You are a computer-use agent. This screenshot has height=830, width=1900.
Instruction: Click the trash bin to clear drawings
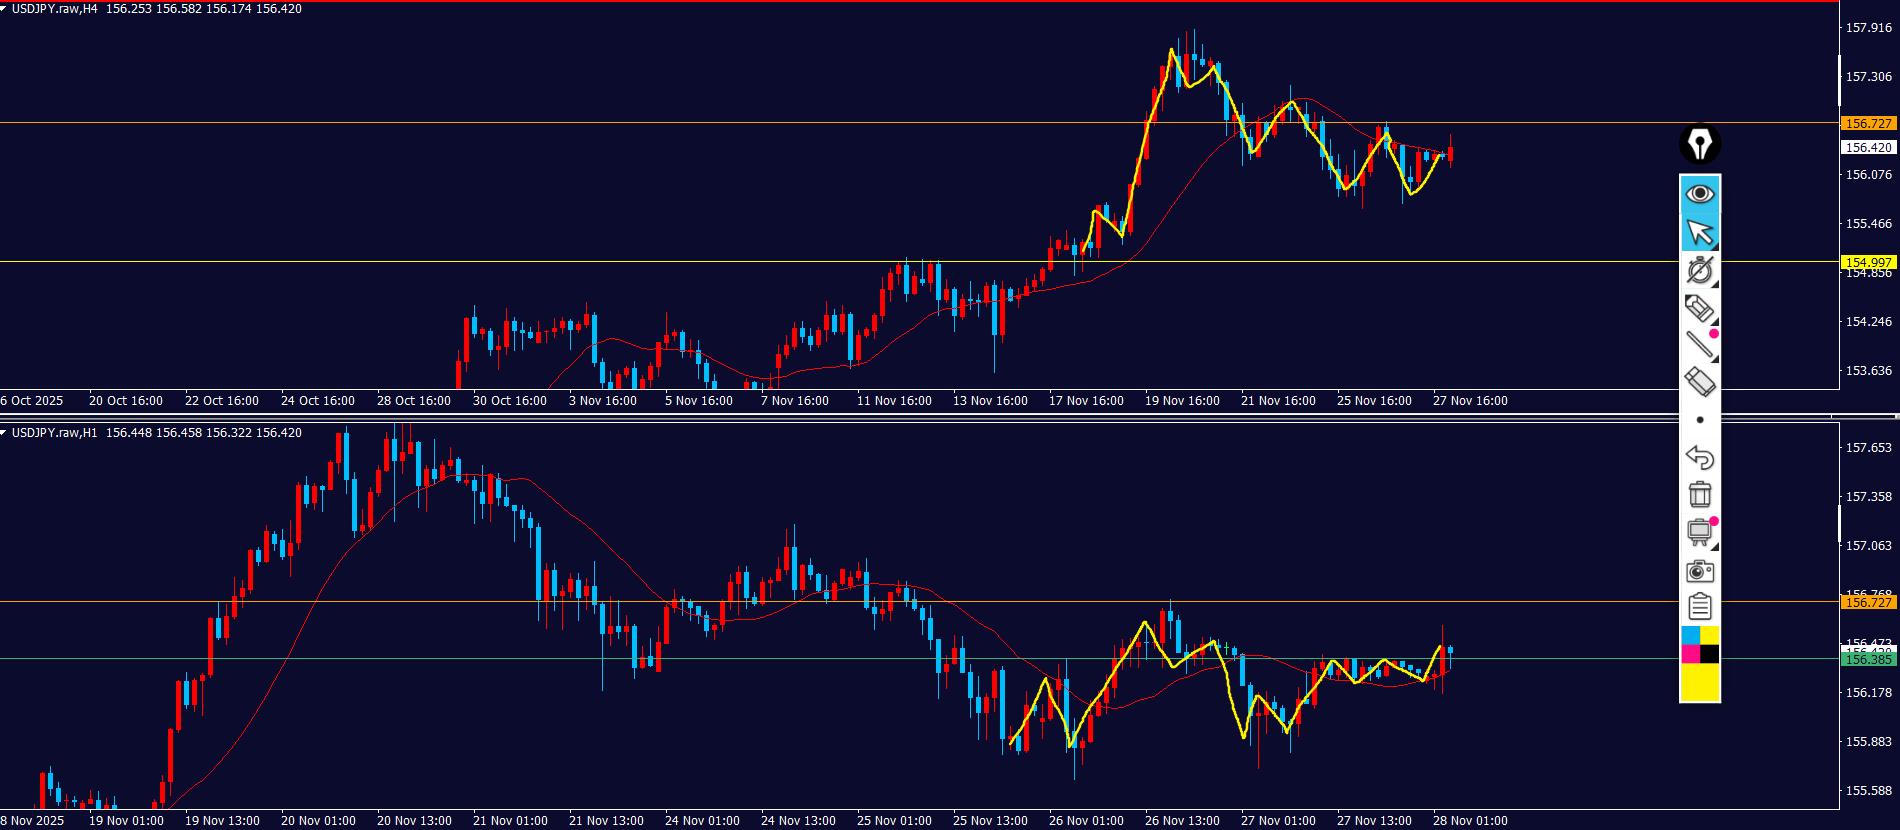coord(1699,494)
